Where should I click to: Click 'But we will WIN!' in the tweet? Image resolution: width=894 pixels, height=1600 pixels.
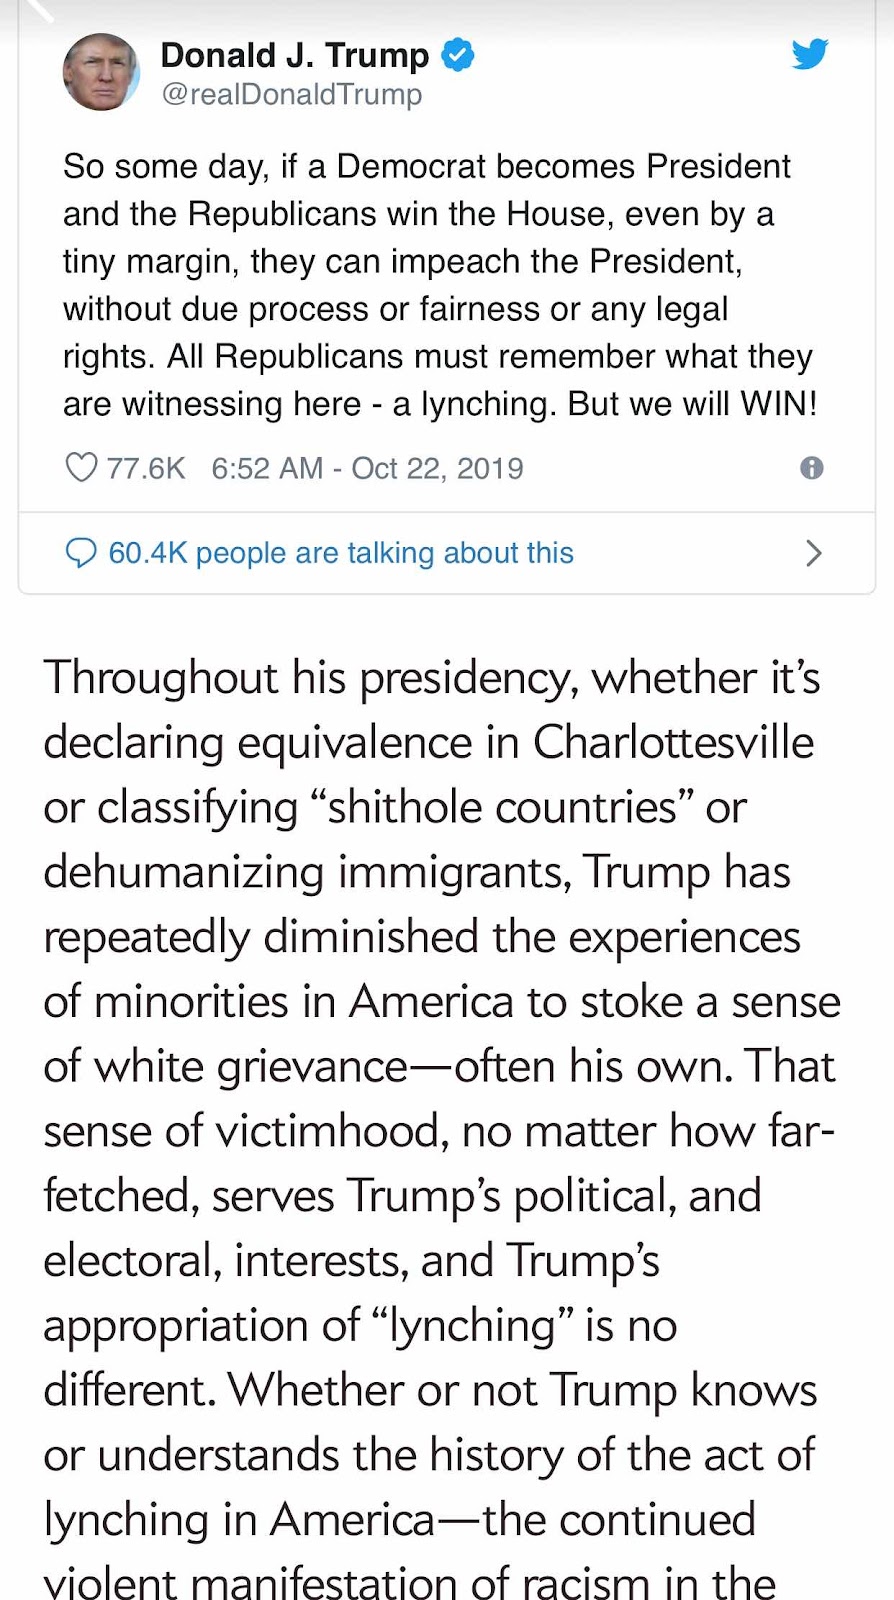(692, 404)
